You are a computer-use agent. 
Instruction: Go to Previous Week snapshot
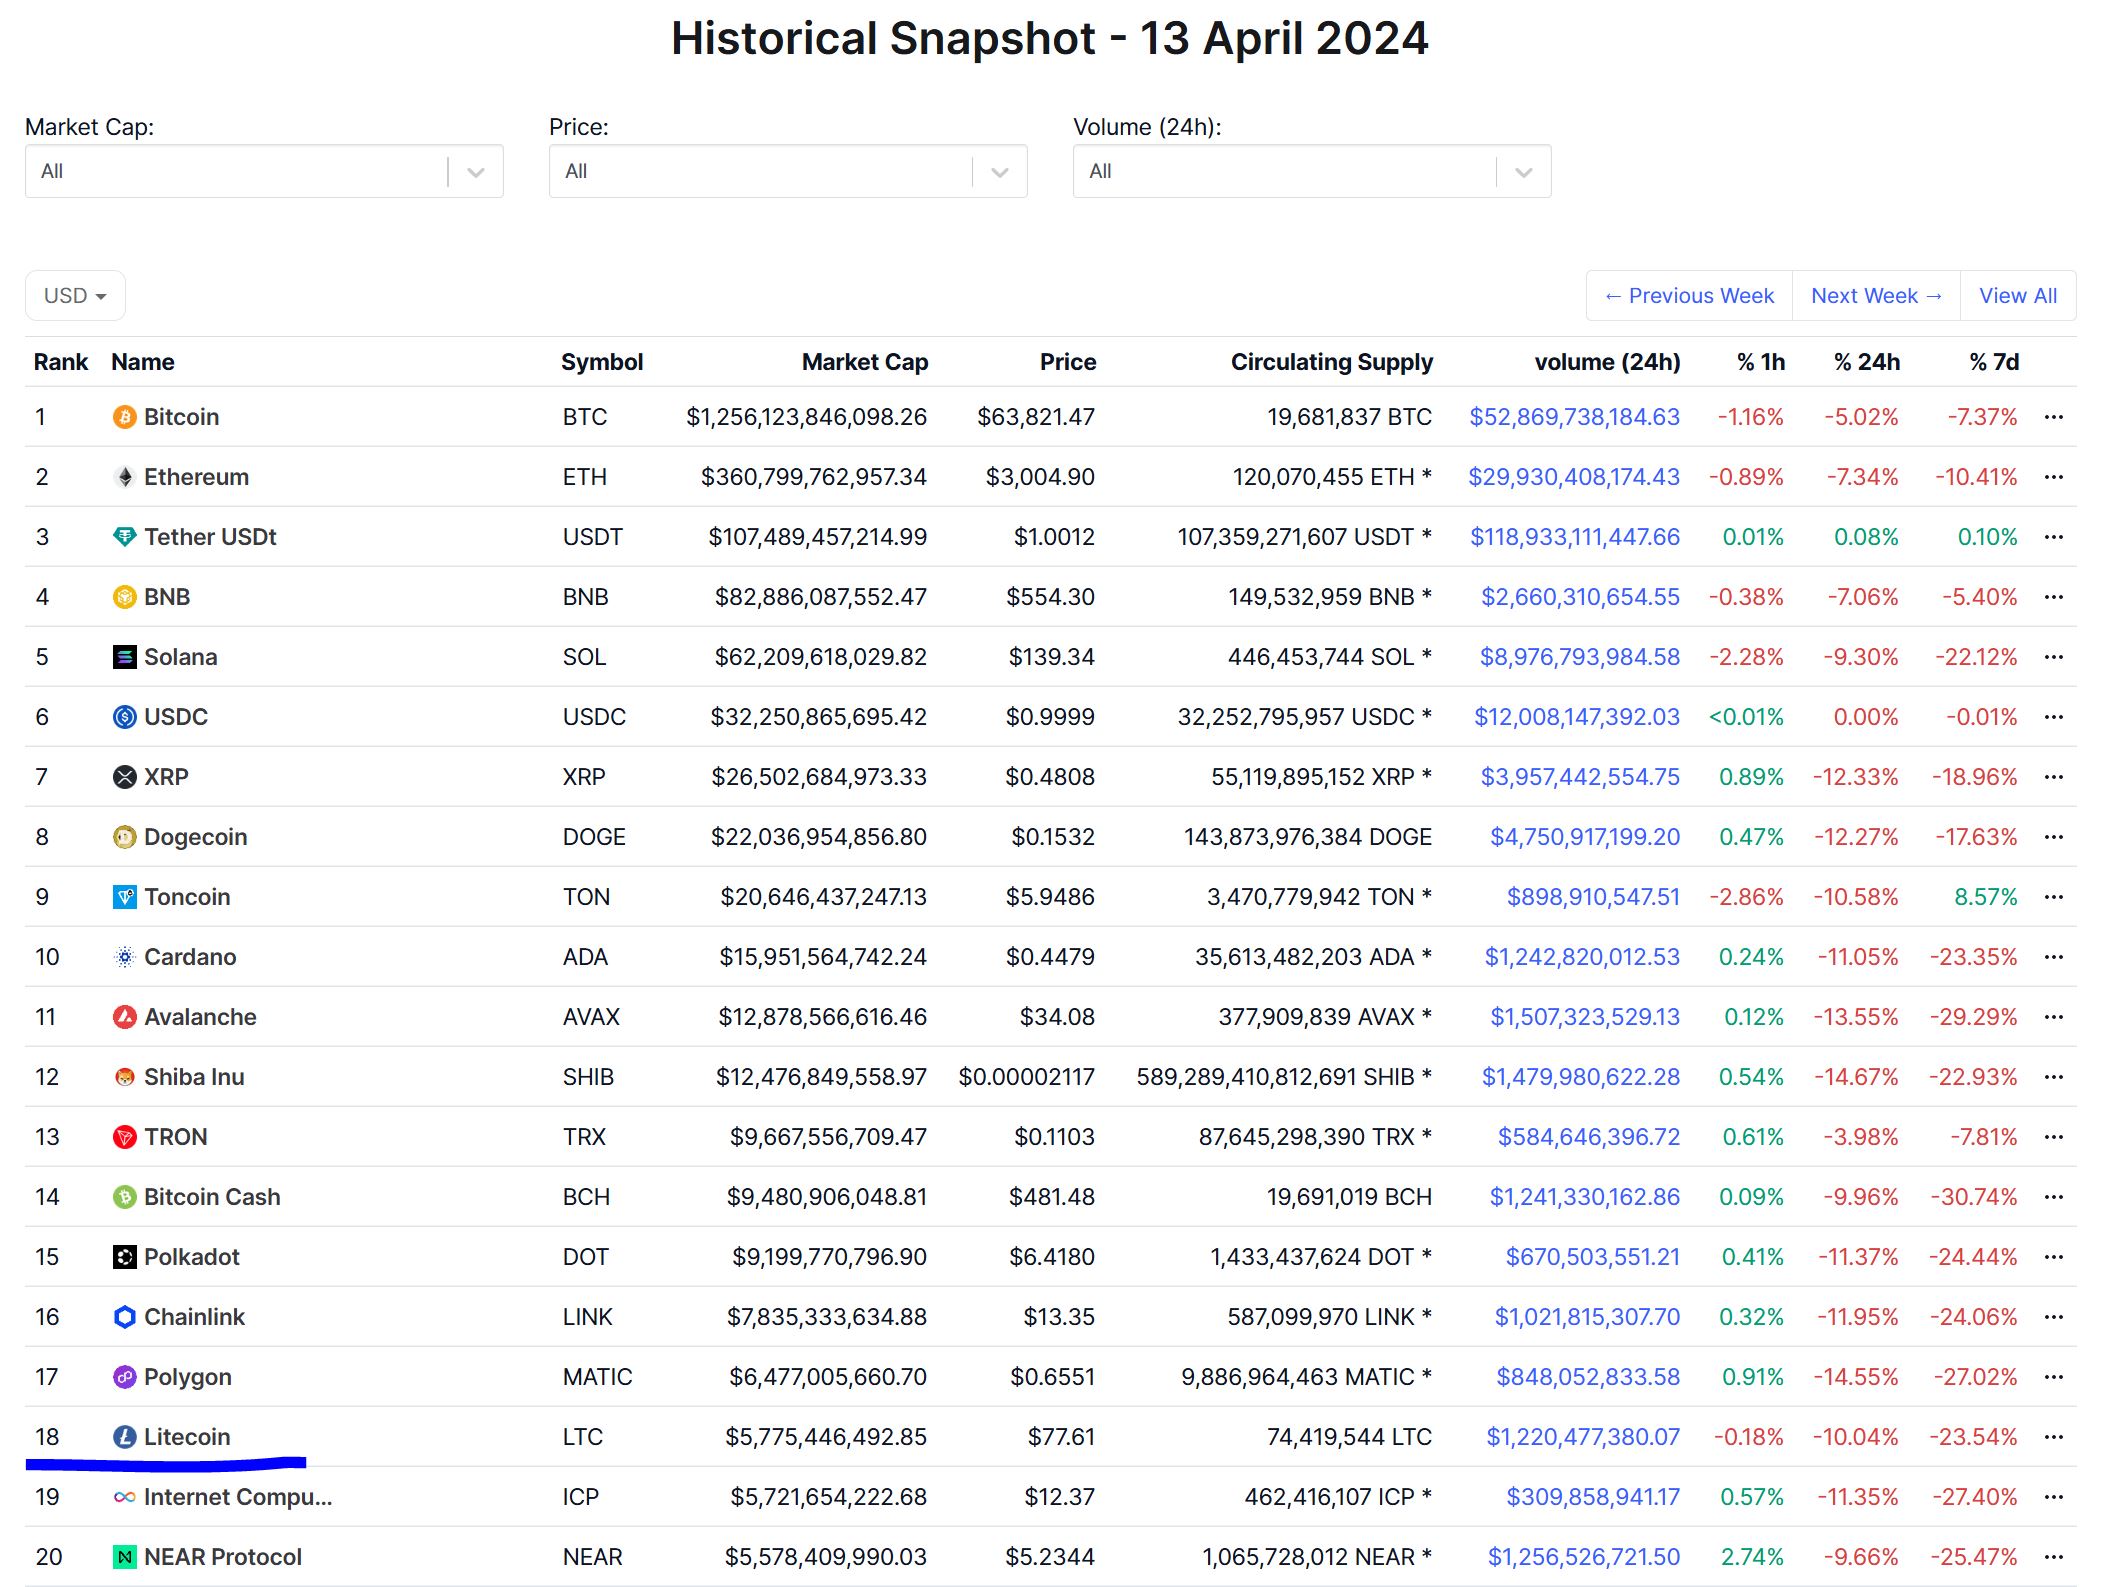[1689, 296]
